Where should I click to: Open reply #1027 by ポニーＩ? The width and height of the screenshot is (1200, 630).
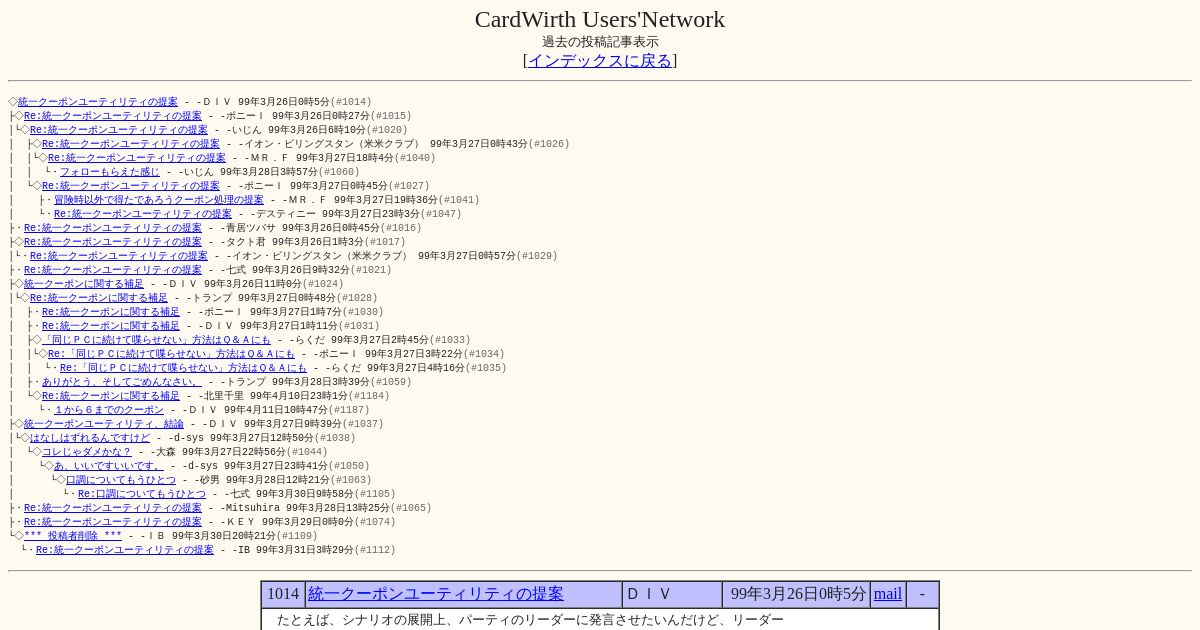point(131,186)
